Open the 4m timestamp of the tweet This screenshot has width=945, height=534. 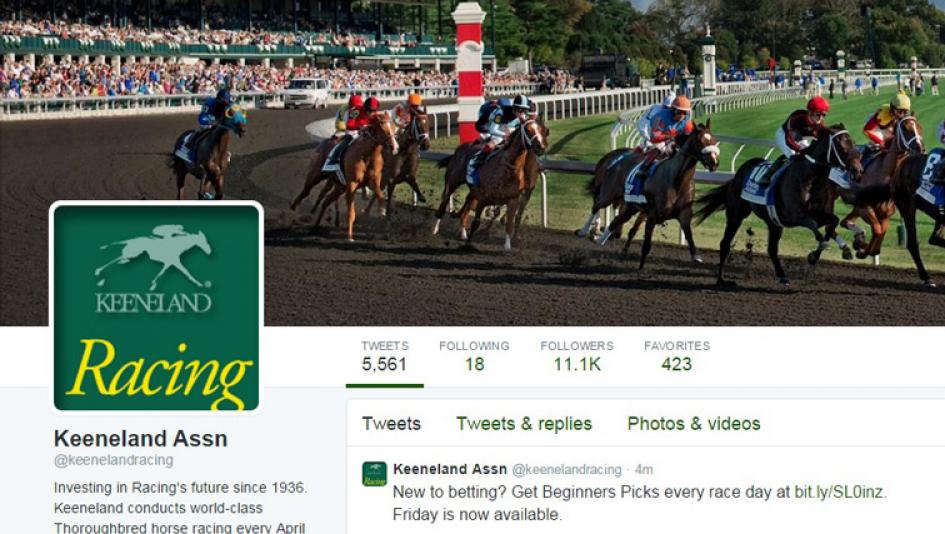[644, 470]
